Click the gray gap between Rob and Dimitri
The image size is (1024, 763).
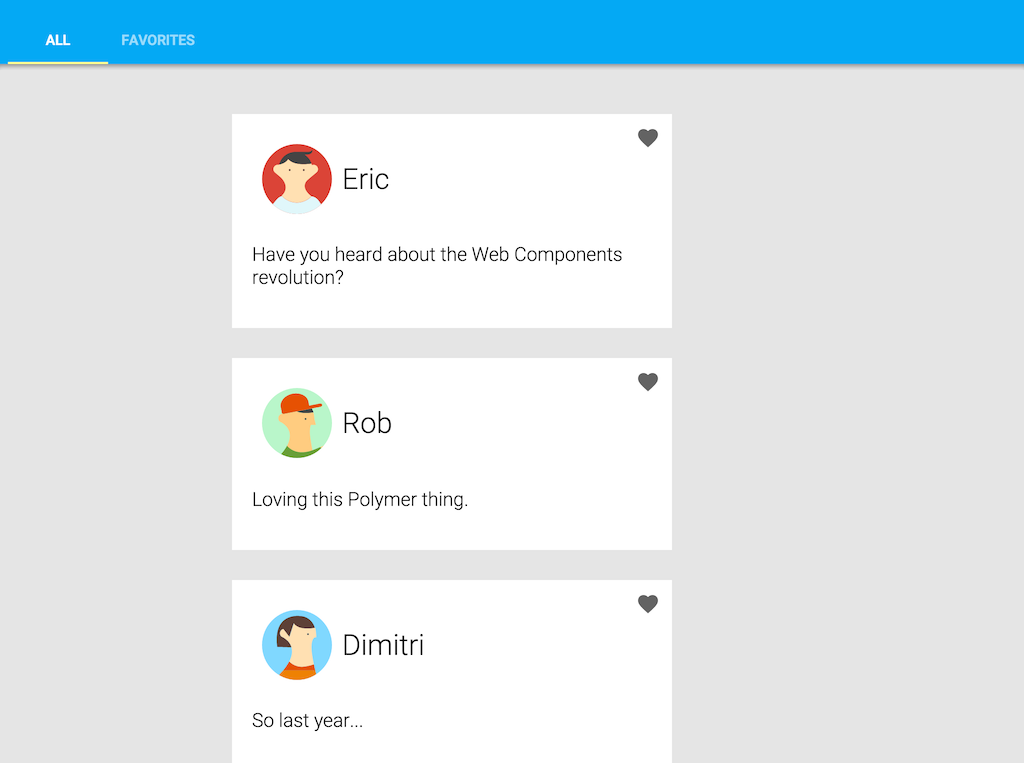pyautogui.click(x=452, y=565)
